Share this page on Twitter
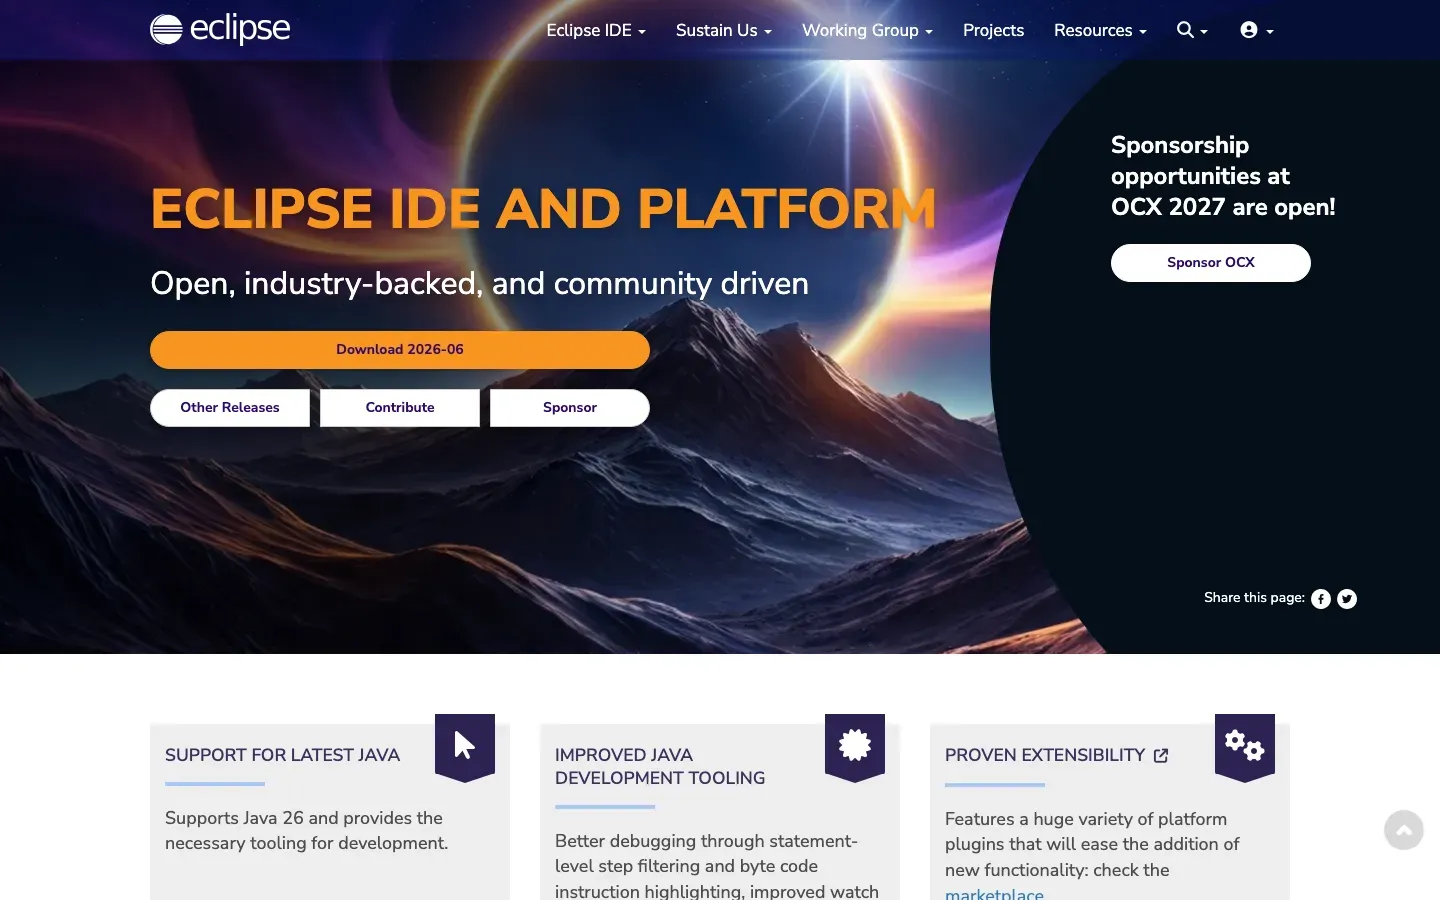Screen dimensions: 1440x900 [x=1347, y=599]
